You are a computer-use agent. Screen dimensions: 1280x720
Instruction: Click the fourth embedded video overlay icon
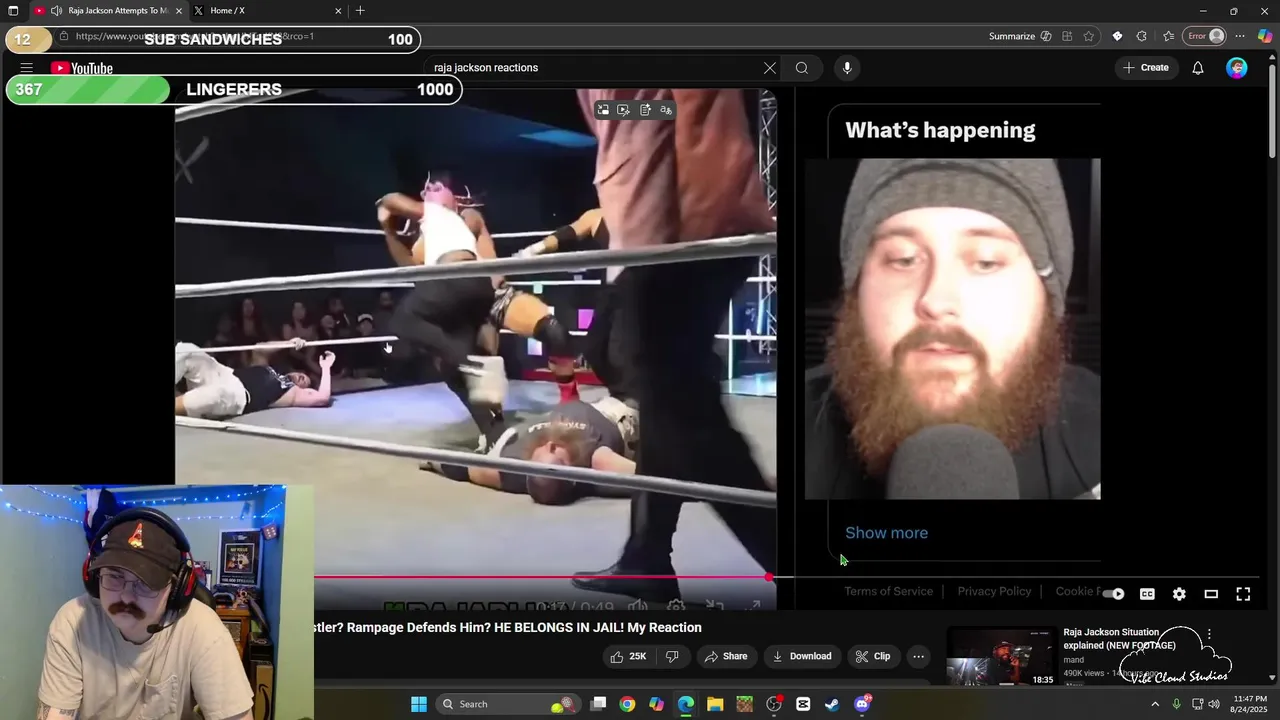tap(666, 110)
